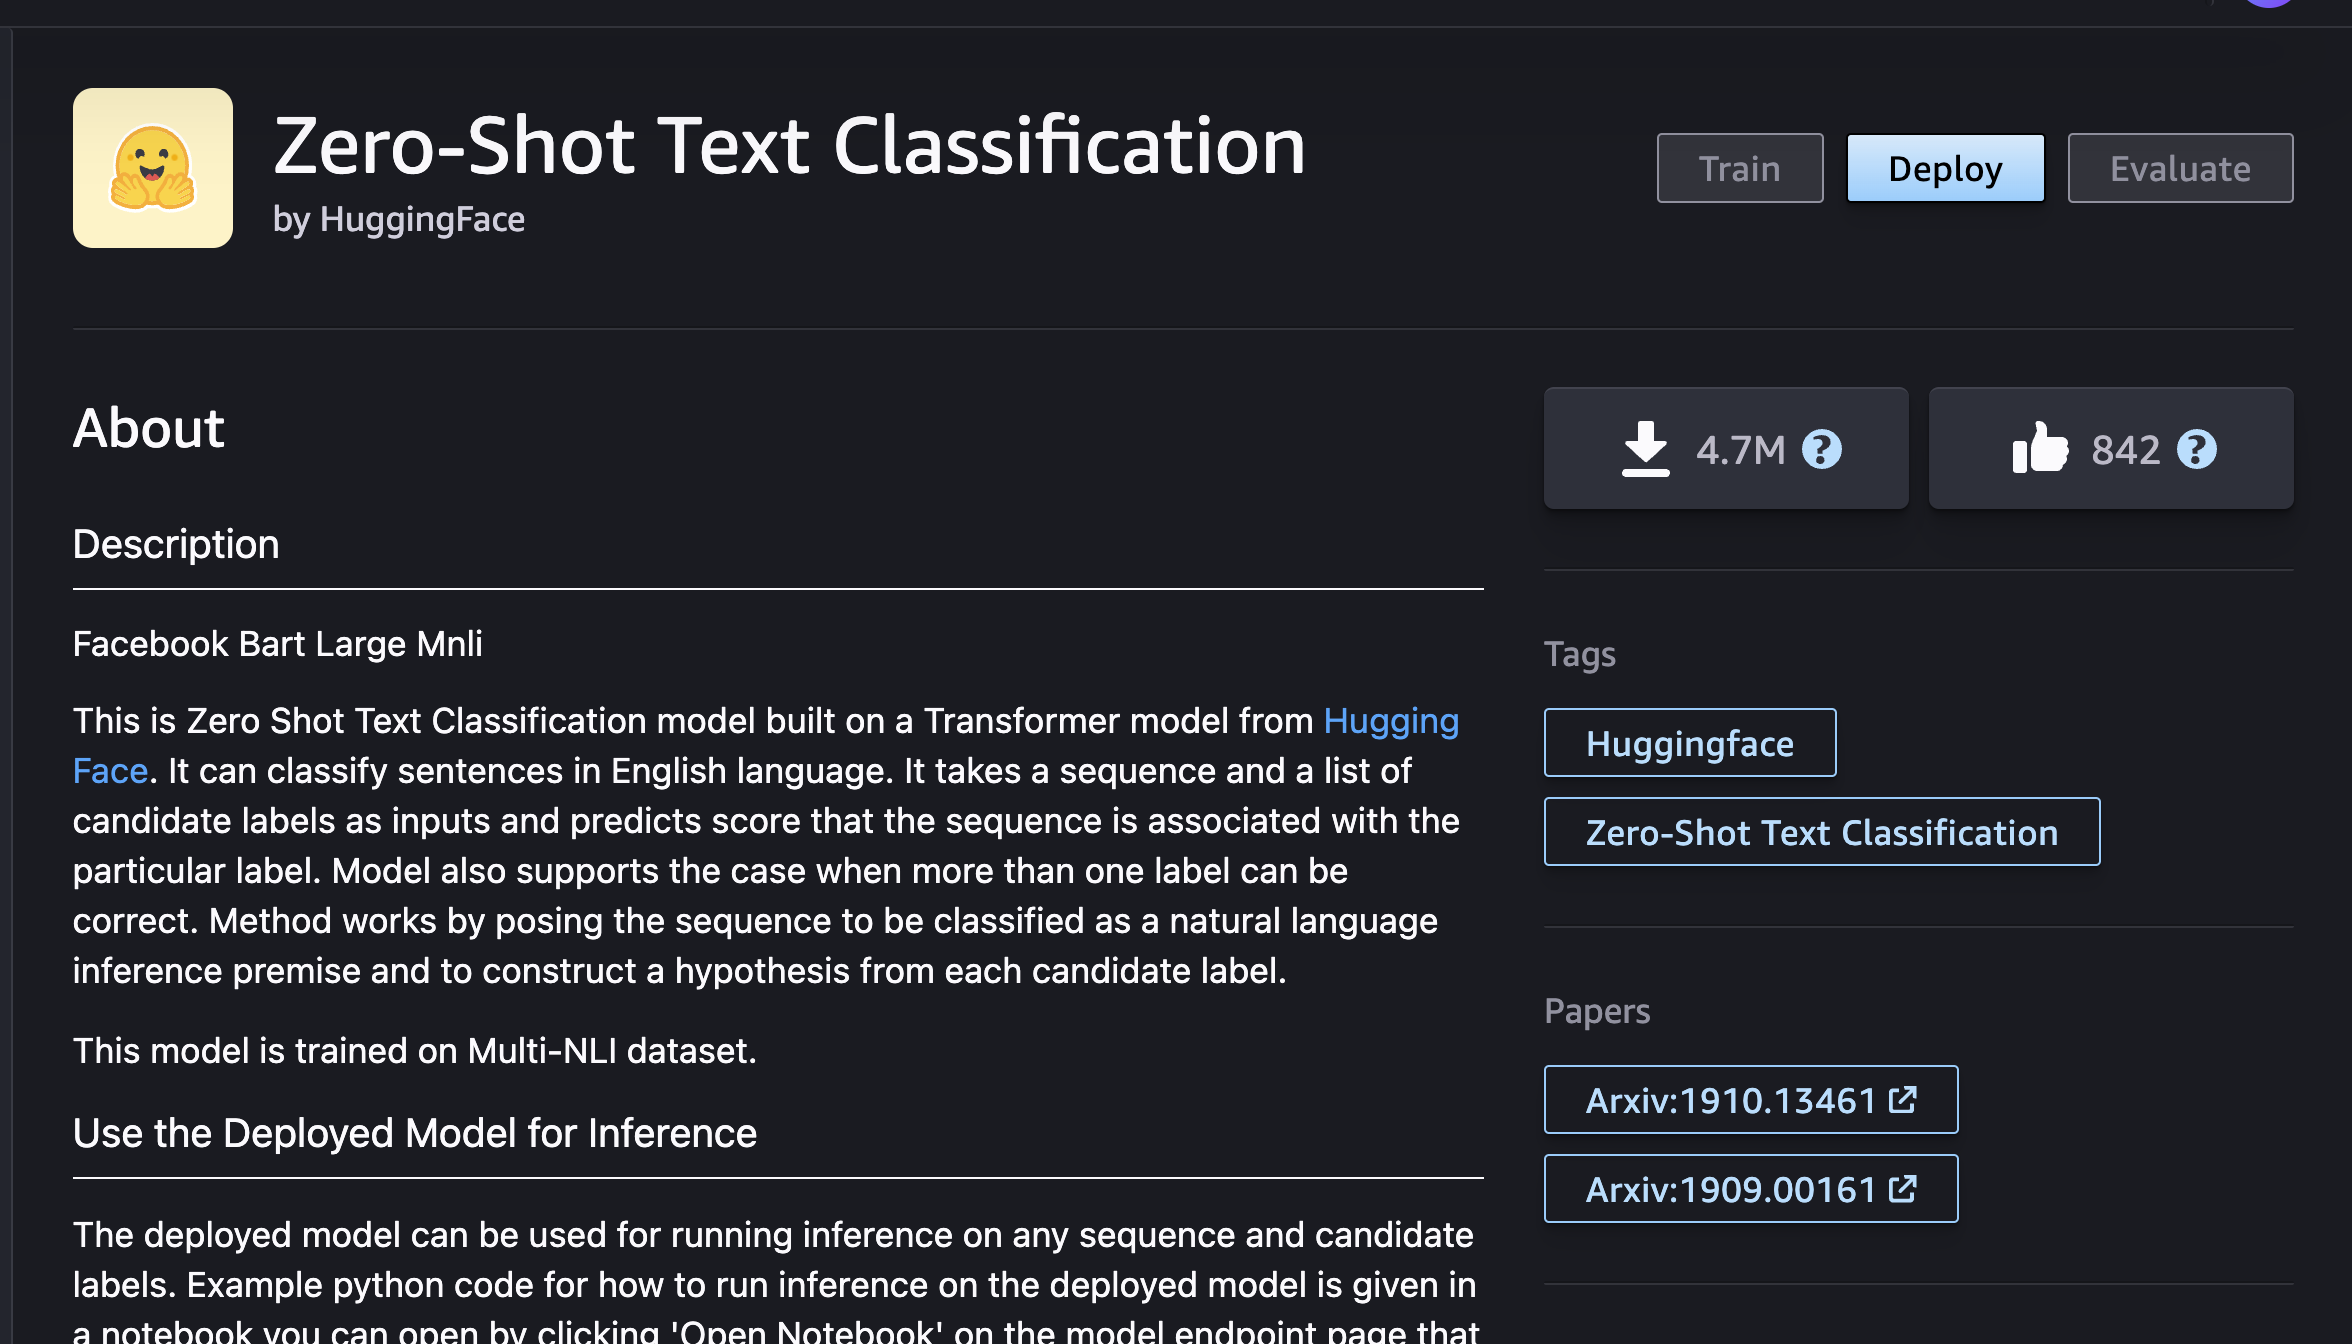Click the external link icon on Arxiv:1910.13461
The image size is (2352, 1344).
pyautogui.click(x=1901, y=1098)
